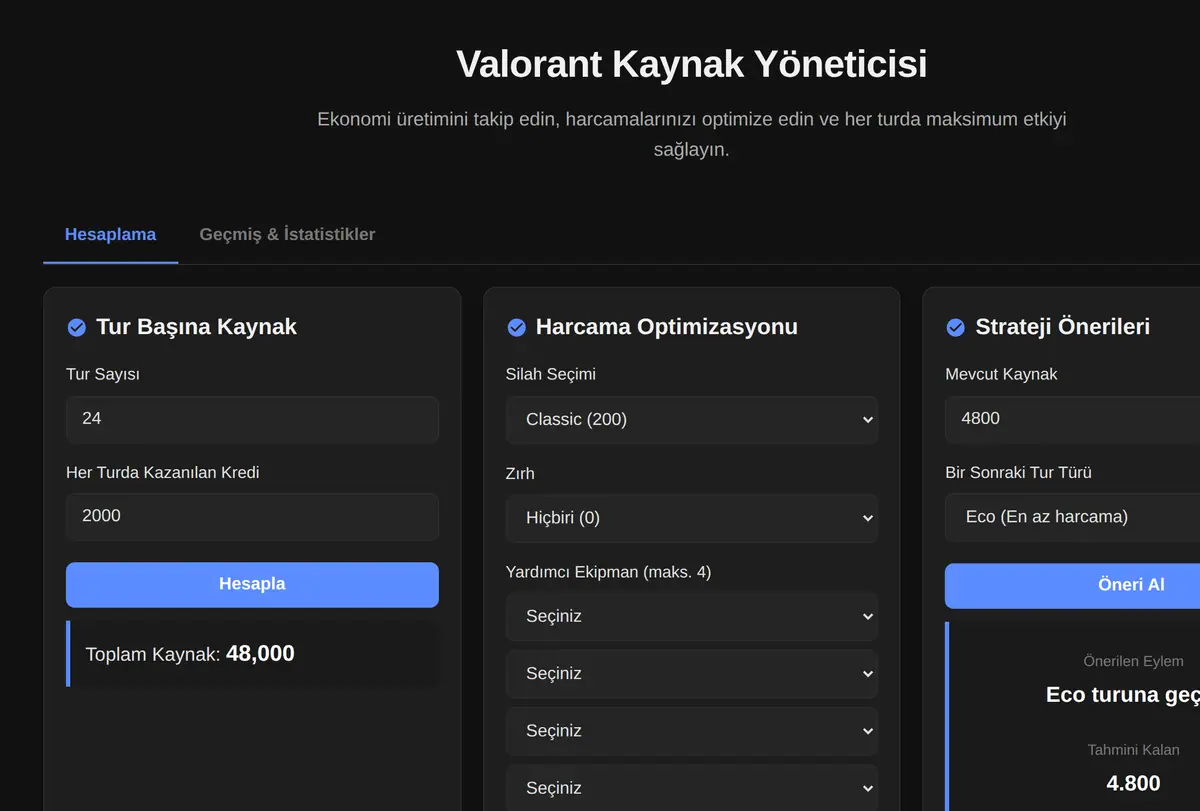The image size is (1200, 811).
Task: Click the Tur Başına Kaynak card title
Action: pos(196,327)
